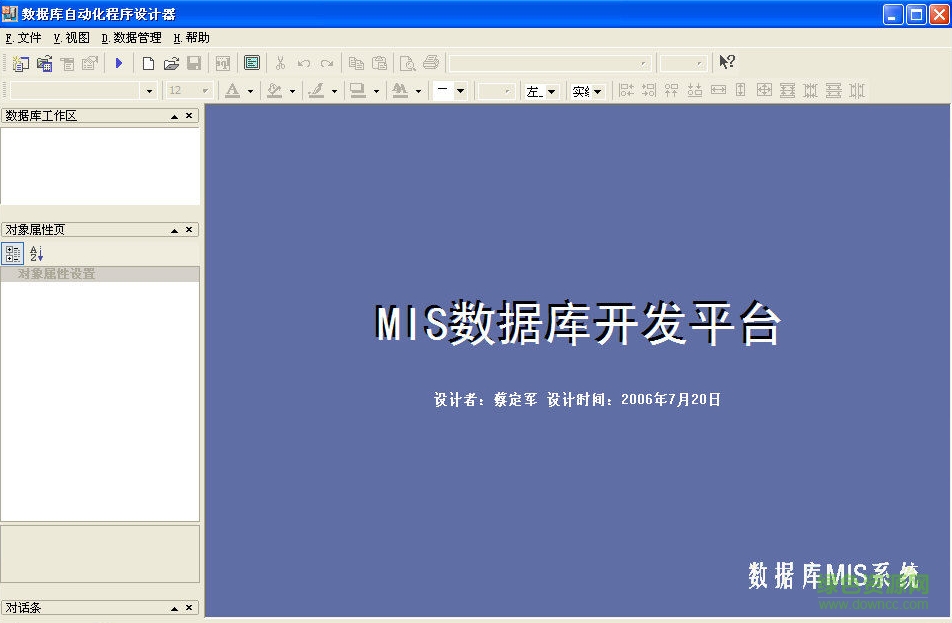952x623 pixels.
Task: Collapse the 数据库工作区 panel
Action: [x=172, y=115]
